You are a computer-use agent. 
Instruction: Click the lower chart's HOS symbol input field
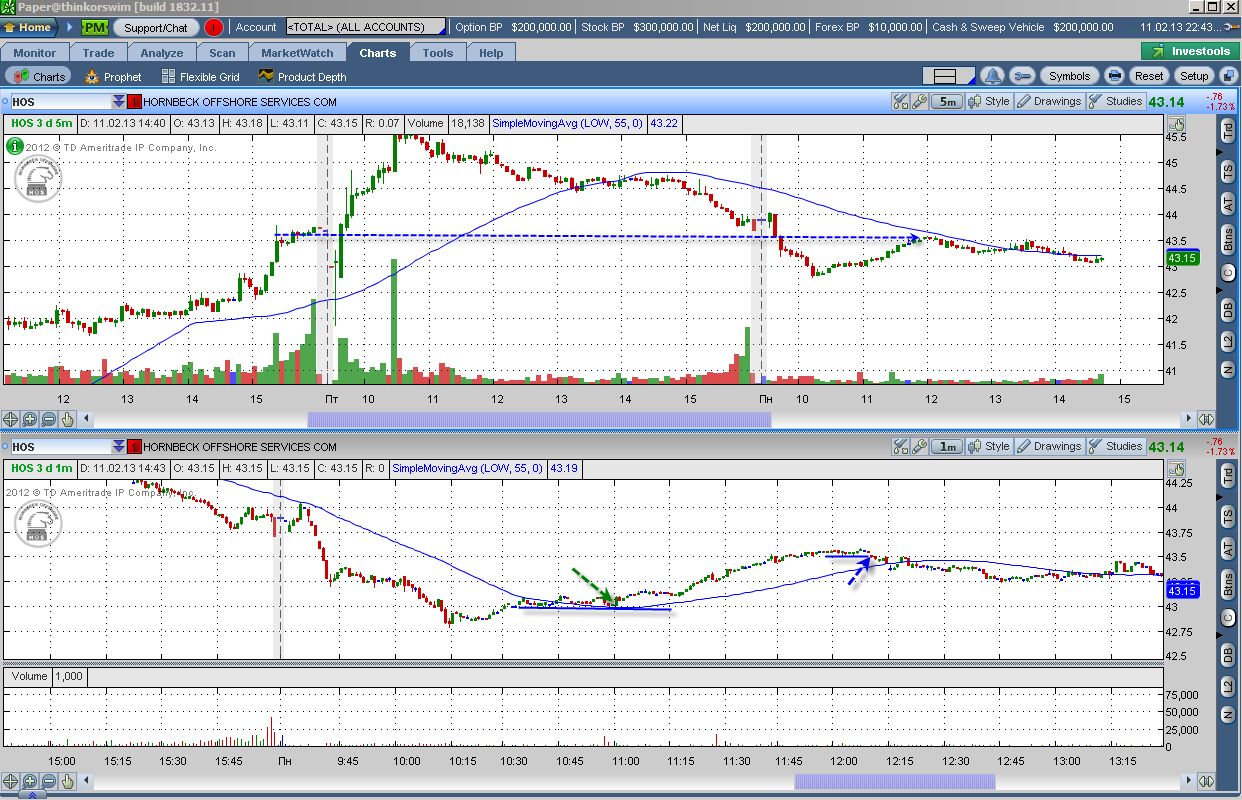point(60,446)
